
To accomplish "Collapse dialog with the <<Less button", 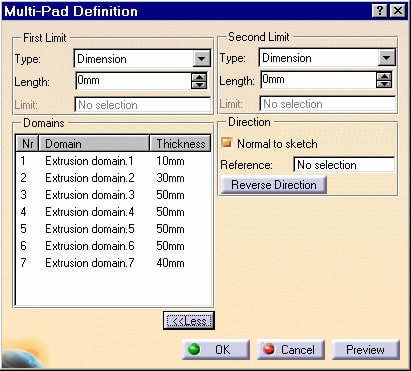I will point(189,321).
